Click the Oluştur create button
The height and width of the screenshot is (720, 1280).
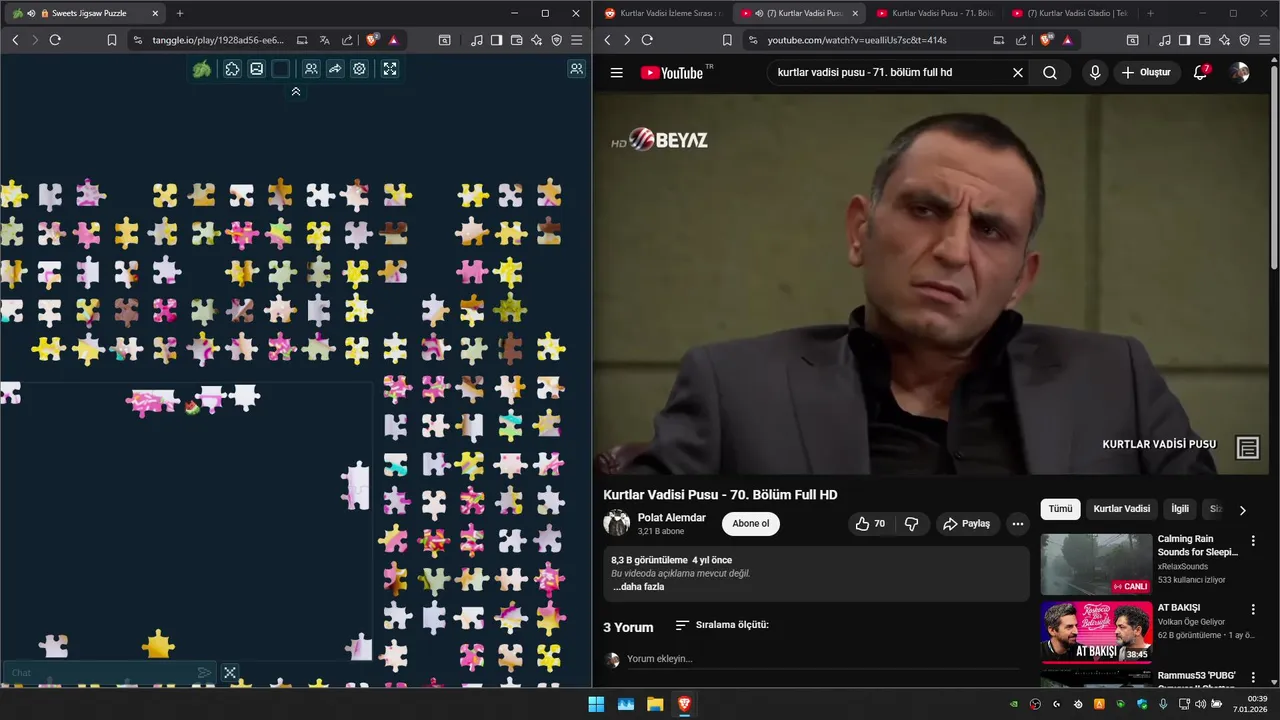1146,73
